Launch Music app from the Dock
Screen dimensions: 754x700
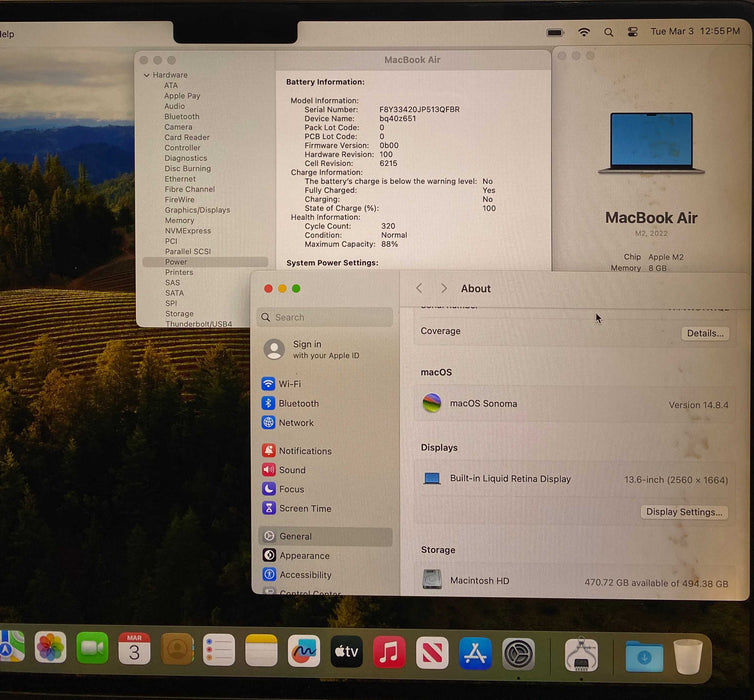click(389, 652)
